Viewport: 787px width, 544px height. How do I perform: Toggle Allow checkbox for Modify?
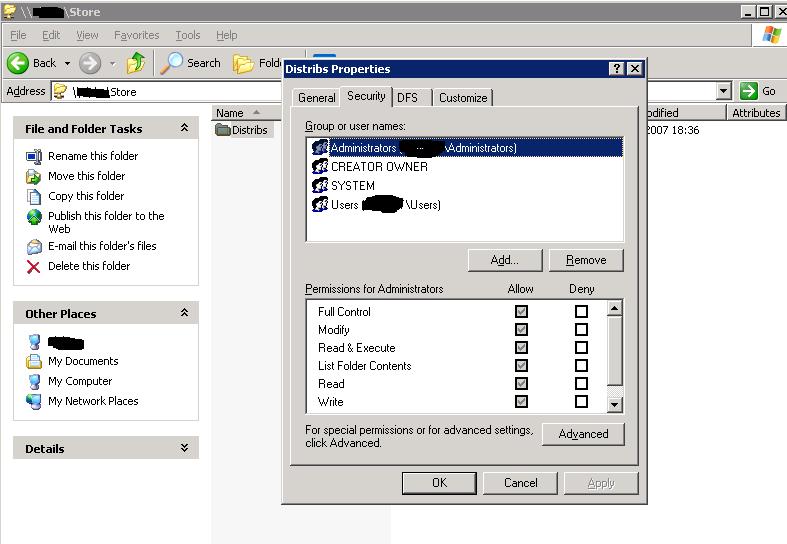pos(521,330)
